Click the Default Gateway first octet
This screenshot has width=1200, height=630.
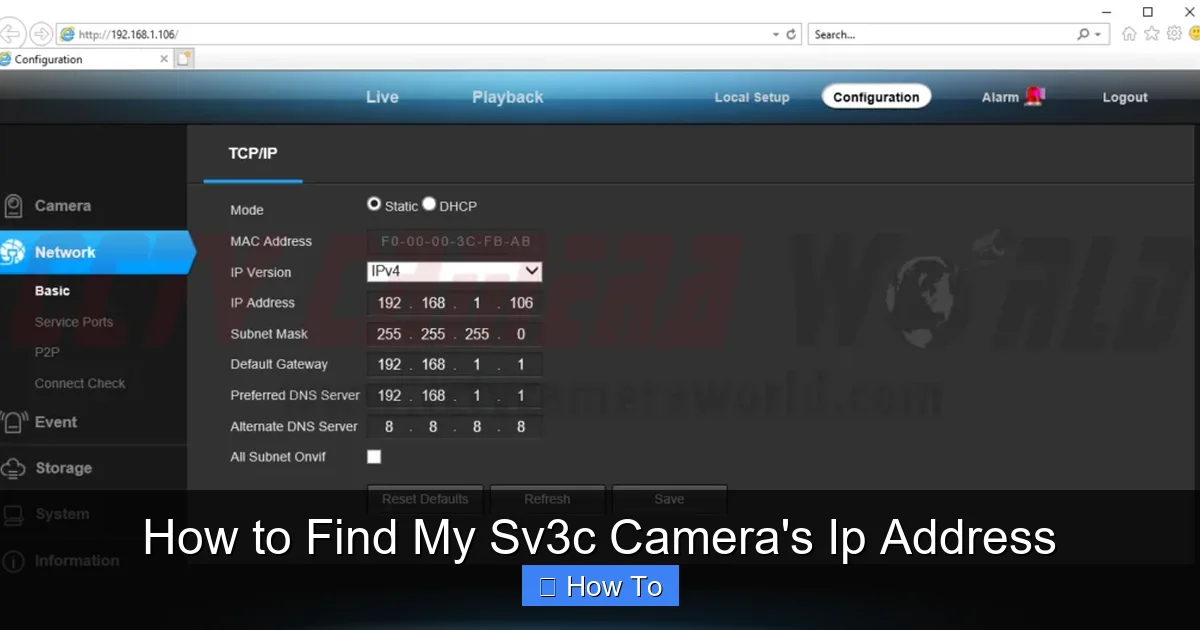pyautogui.click(x=389, y=364)
